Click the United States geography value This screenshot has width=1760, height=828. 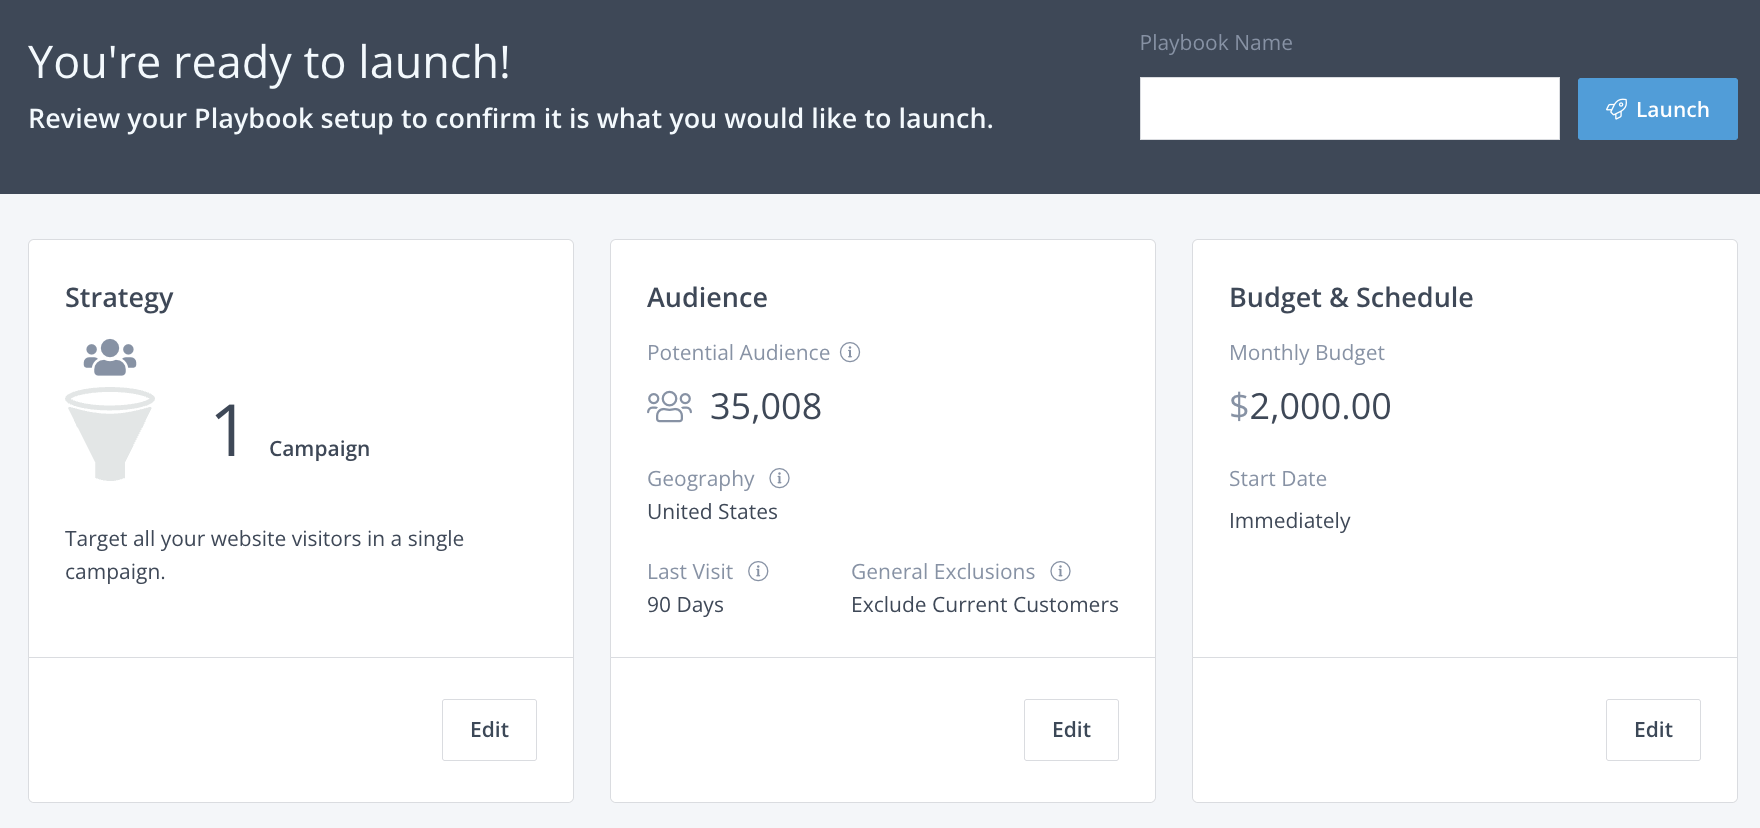click(x=712, y=512)
